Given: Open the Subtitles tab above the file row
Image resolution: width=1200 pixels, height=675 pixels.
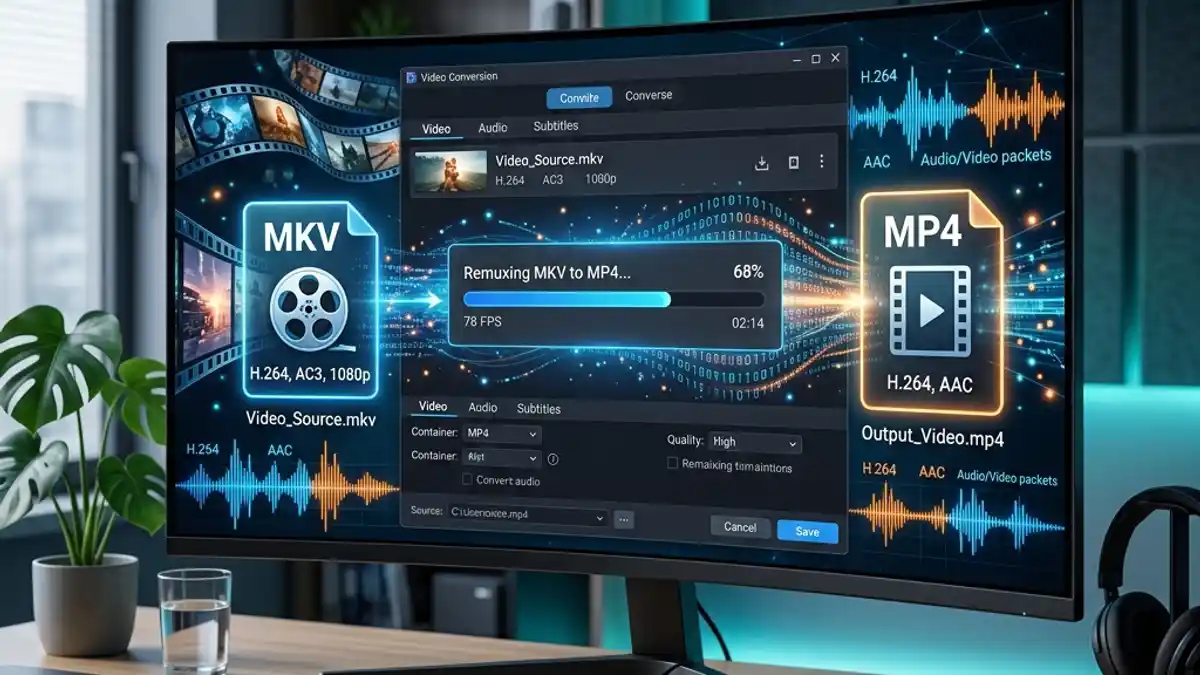Looking at the screenshot, I should (556, 126).
